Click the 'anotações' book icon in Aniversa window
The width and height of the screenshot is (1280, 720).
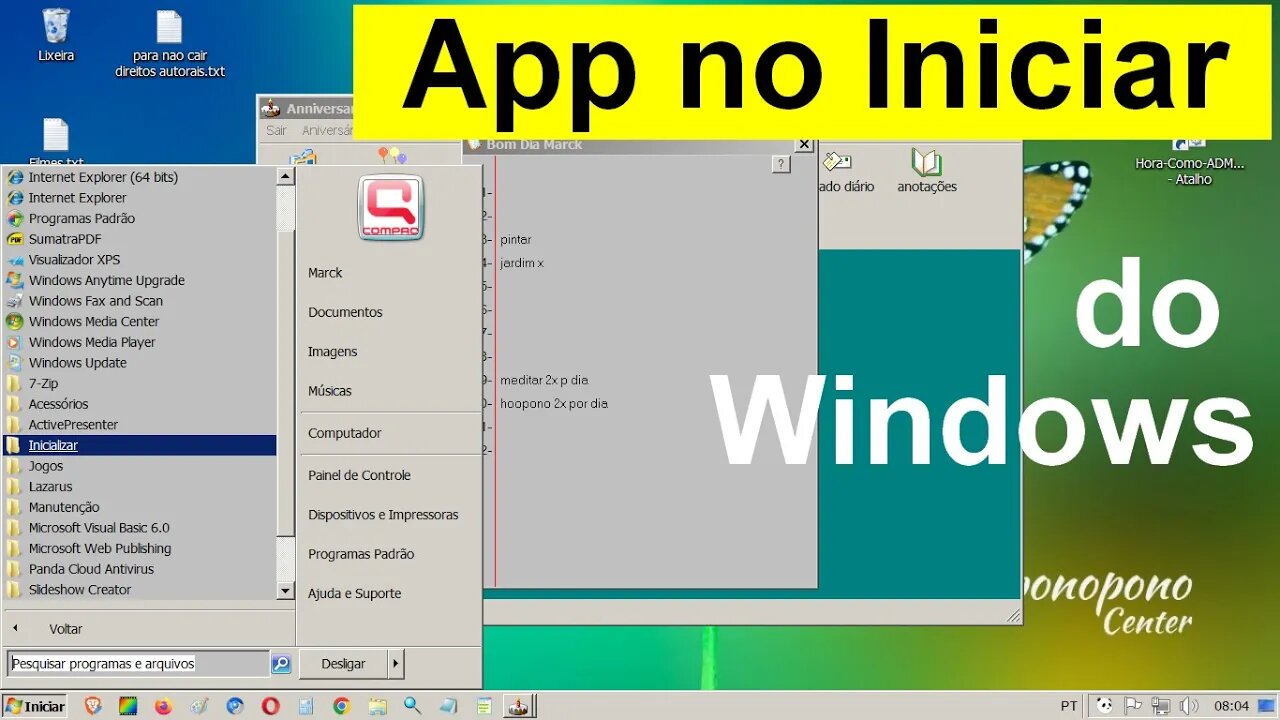point(927,170)
